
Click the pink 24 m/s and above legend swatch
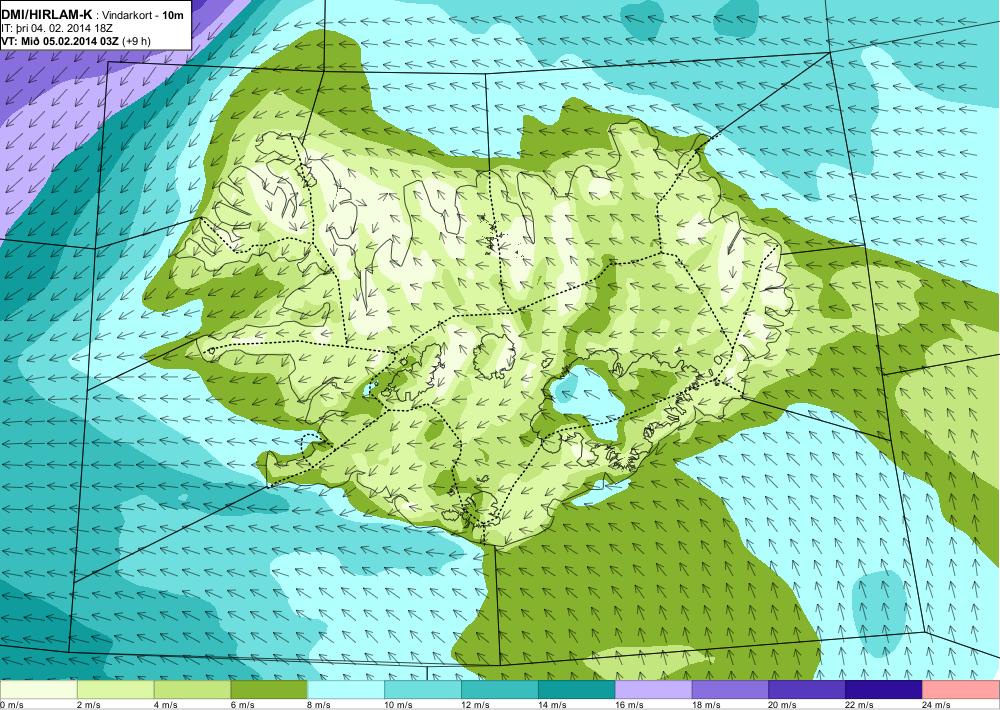[x=961, y=689]
